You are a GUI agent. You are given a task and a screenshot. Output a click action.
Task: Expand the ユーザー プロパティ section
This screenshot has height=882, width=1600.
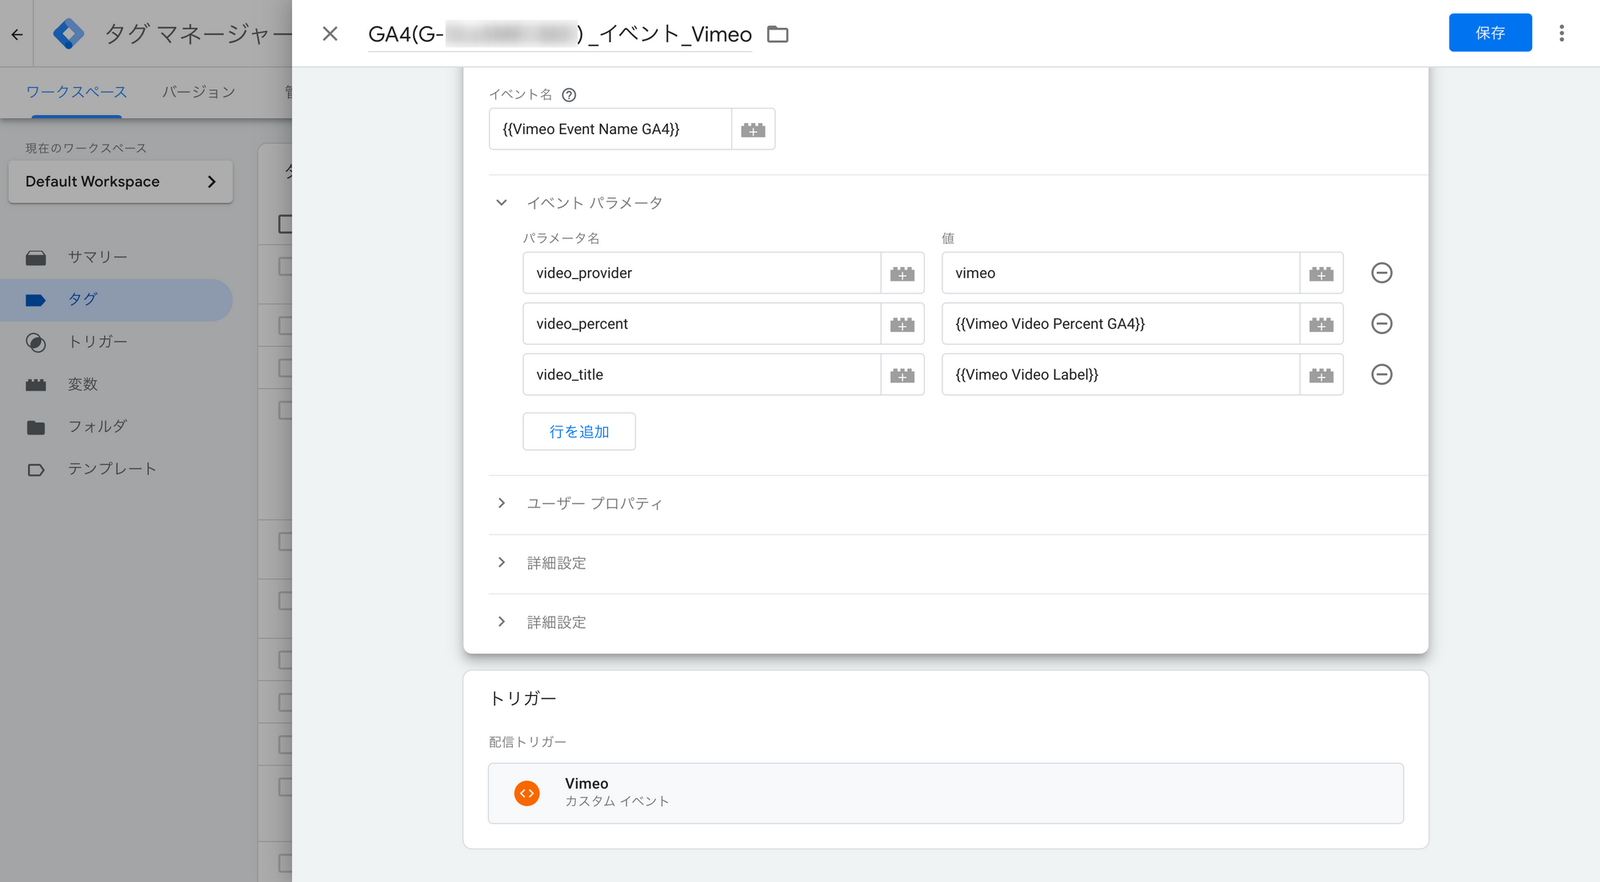coord(502,503)
